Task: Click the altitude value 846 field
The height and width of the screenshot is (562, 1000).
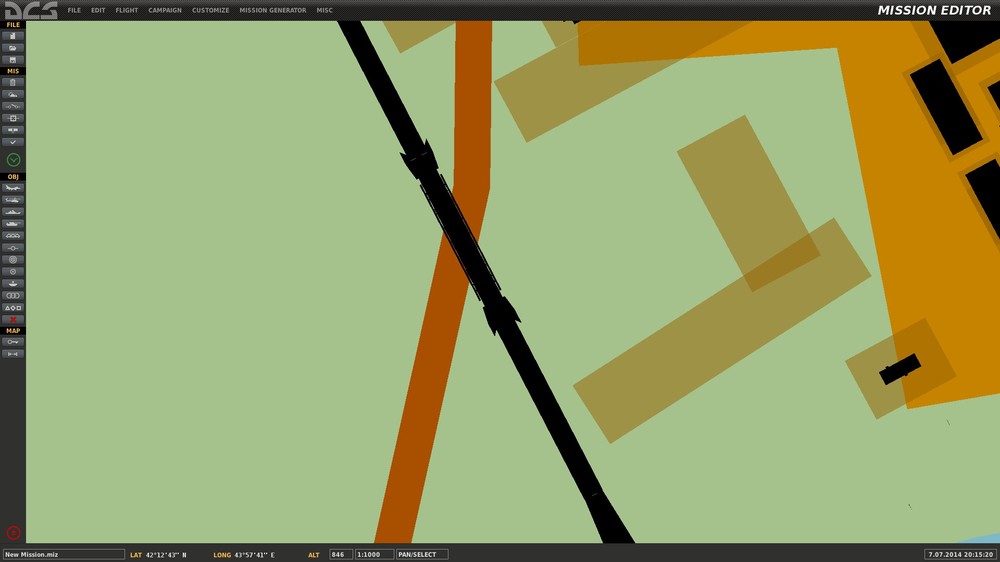Action: point(341,554)
